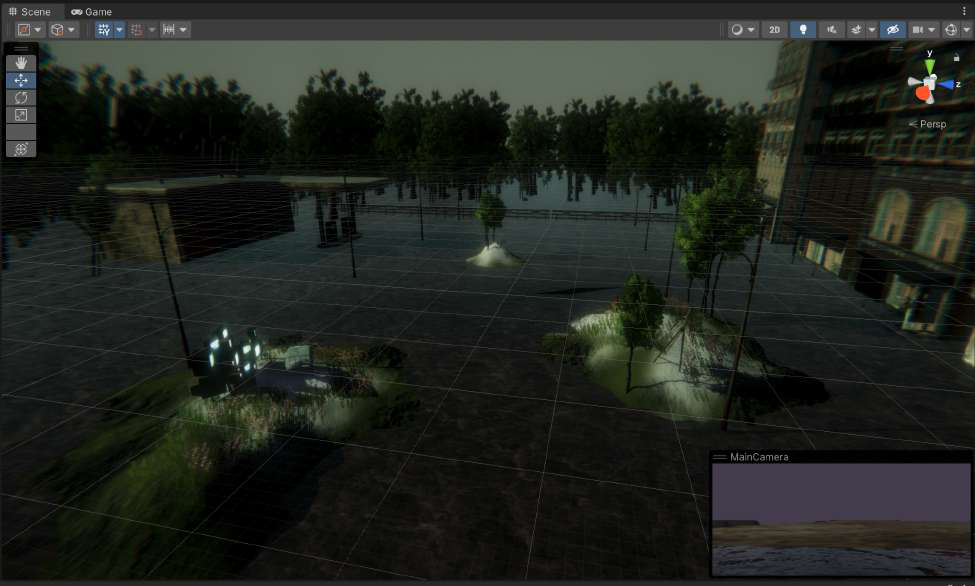The height and width of the screenshot is (586, 975).
Task: Click the center cube of orientation gizmo
Action: pyautogui.click(x=930, y=83)
